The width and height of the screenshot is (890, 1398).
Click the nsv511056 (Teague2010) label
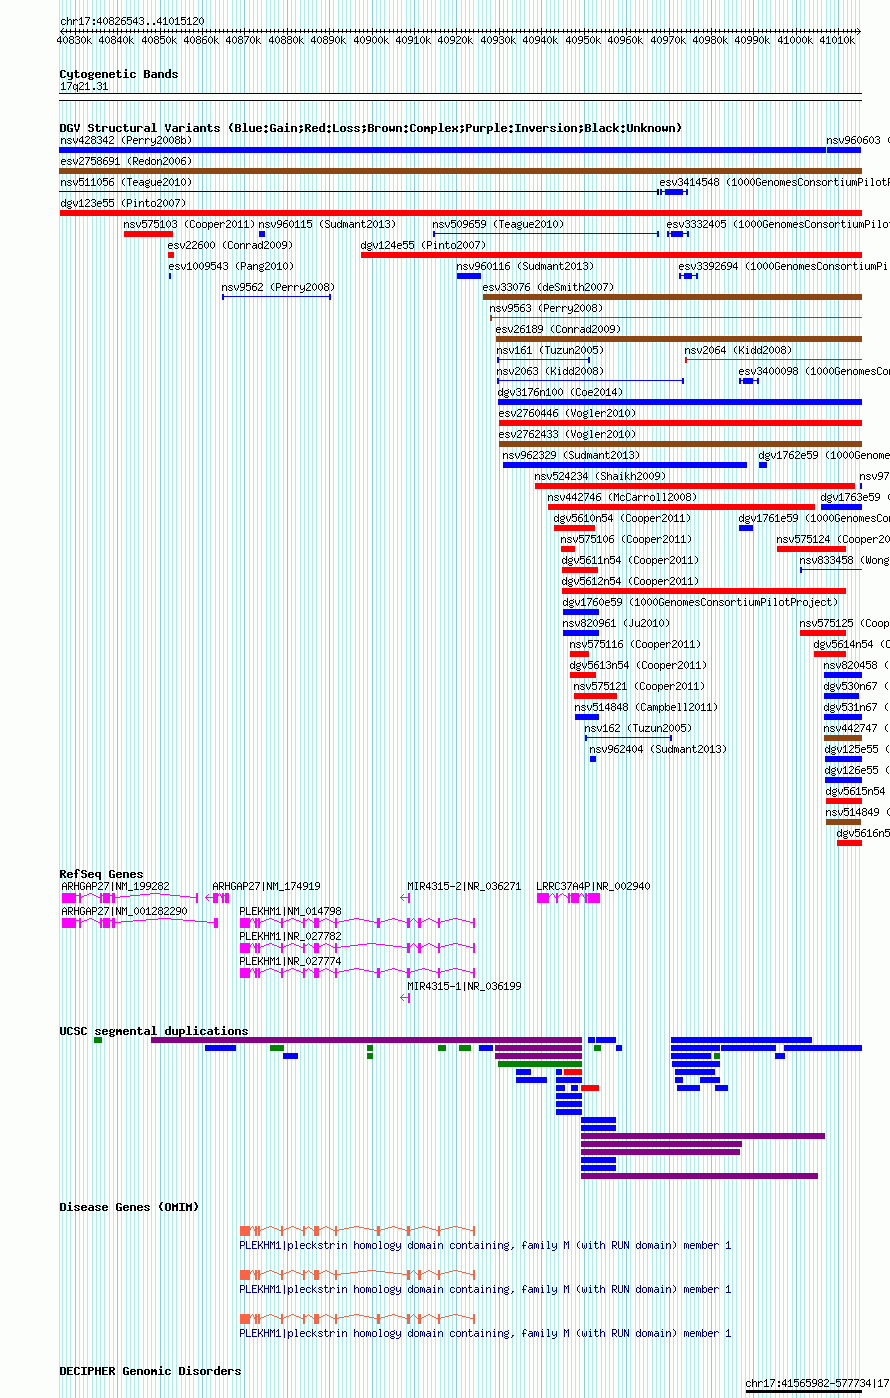[x=126, y=183]
